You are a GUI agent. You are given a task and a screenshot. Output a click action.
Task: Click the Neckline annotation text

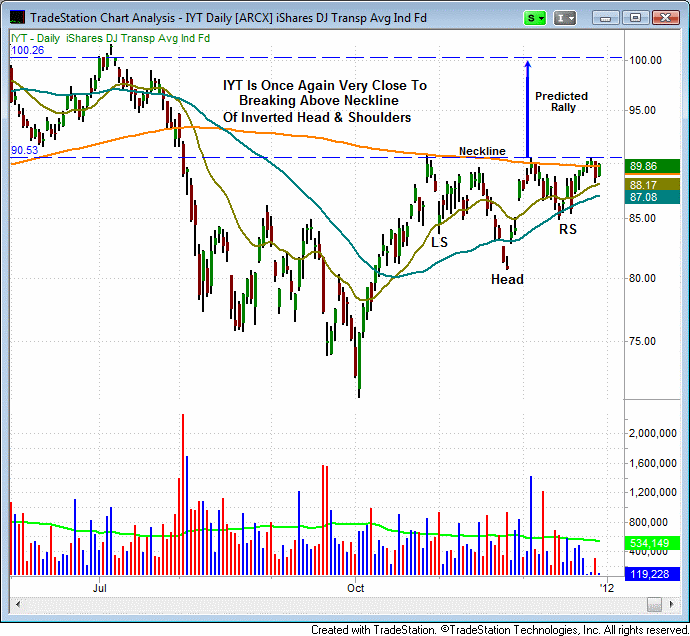tap(482, 151)
